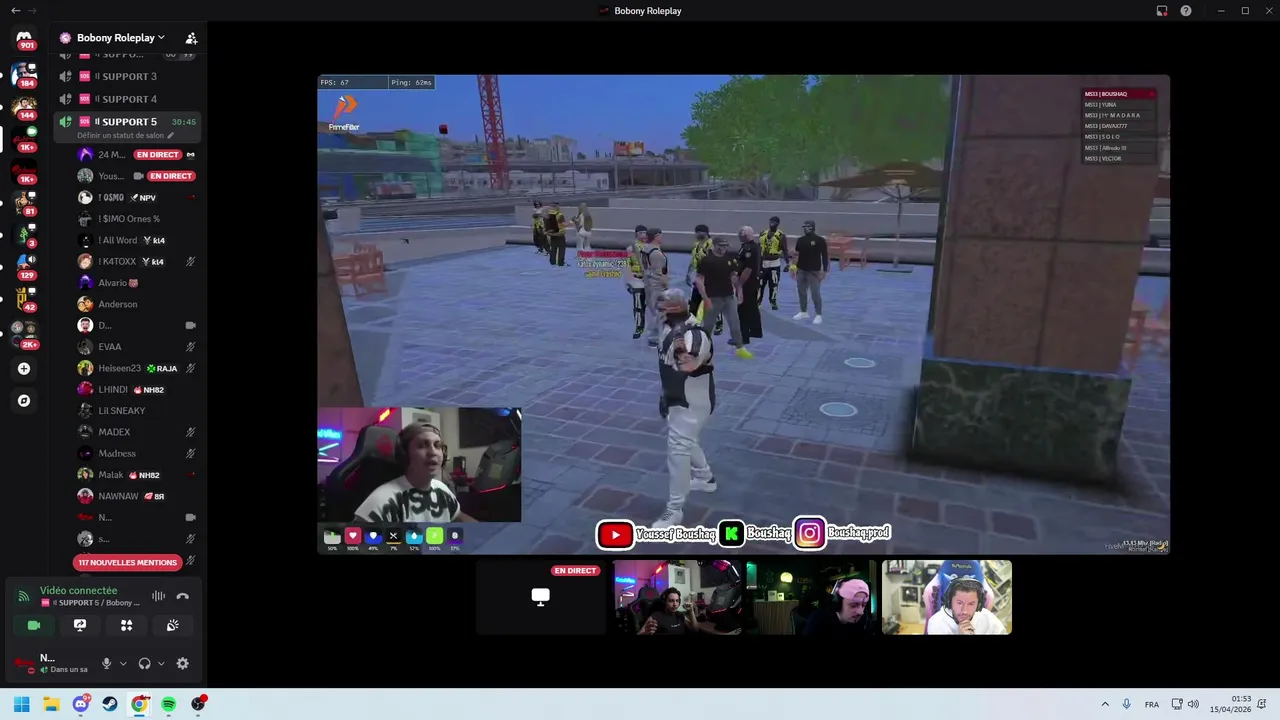
Task: Disconnect from voice with hang-up icon
Action: (x=182, y=596)
